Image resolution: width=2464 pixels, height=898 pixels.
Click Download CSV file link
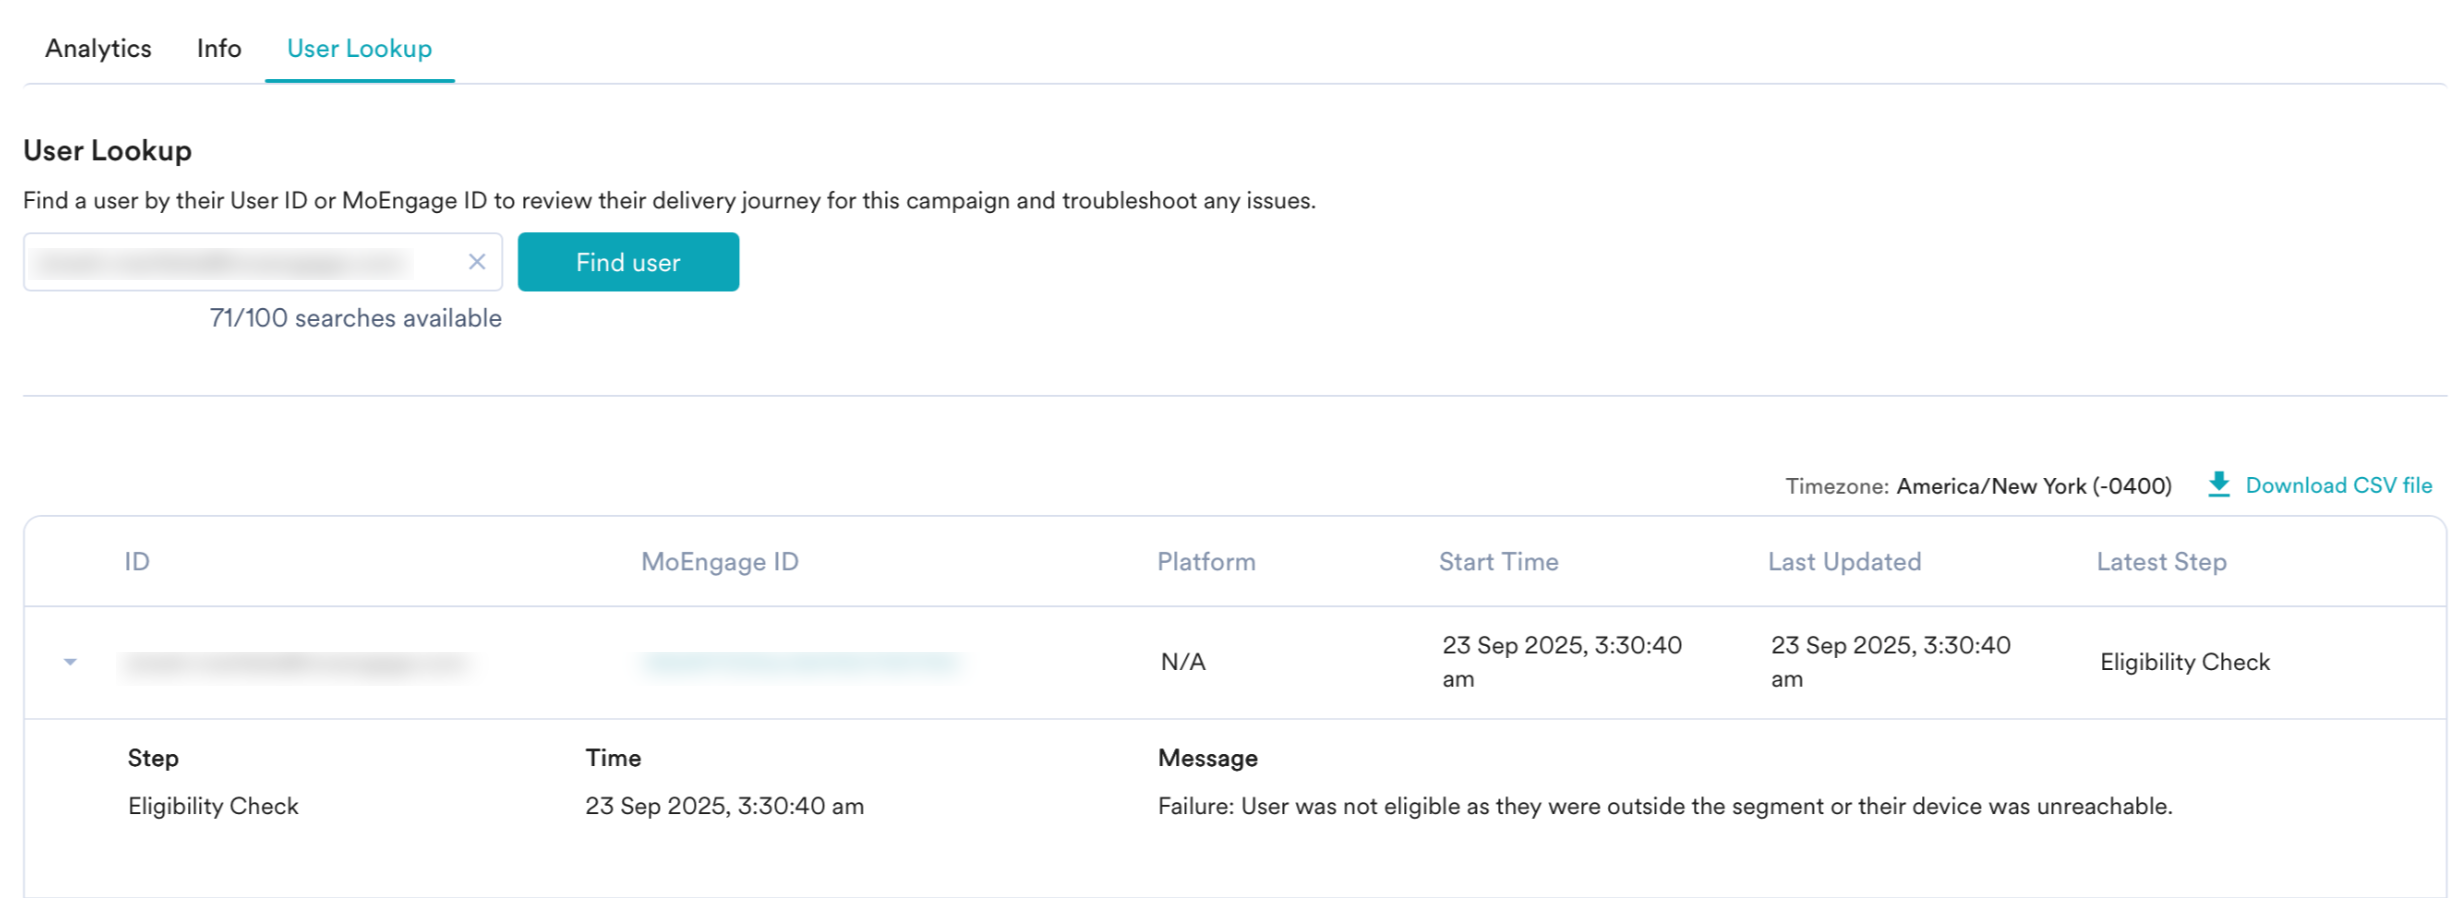click(x=2338, y=485)
